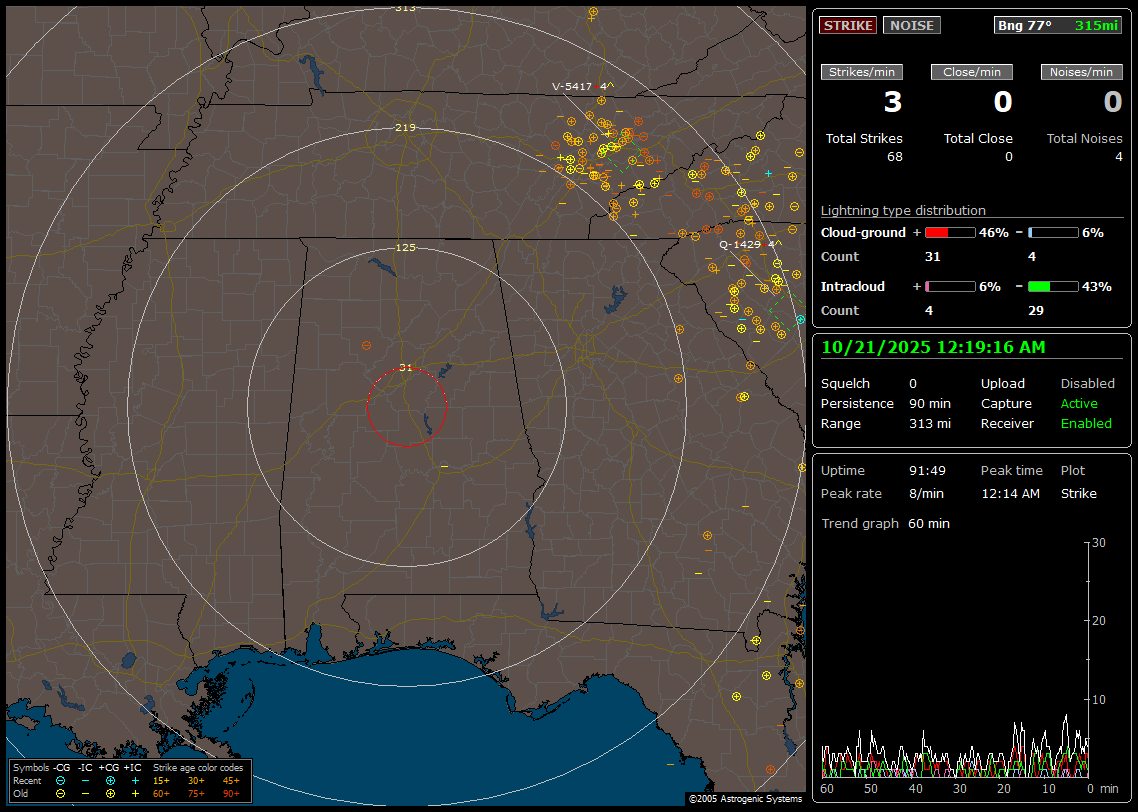
Task: Click the 125 range ring label
Action: 405,247
